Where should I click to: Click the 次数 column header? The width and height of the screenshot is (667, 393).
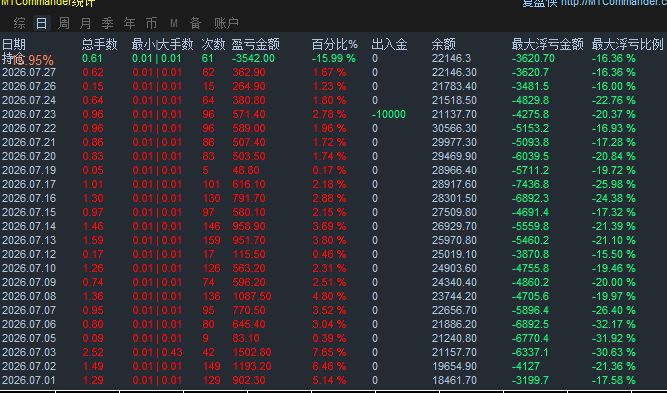click(x=213, y=44)
